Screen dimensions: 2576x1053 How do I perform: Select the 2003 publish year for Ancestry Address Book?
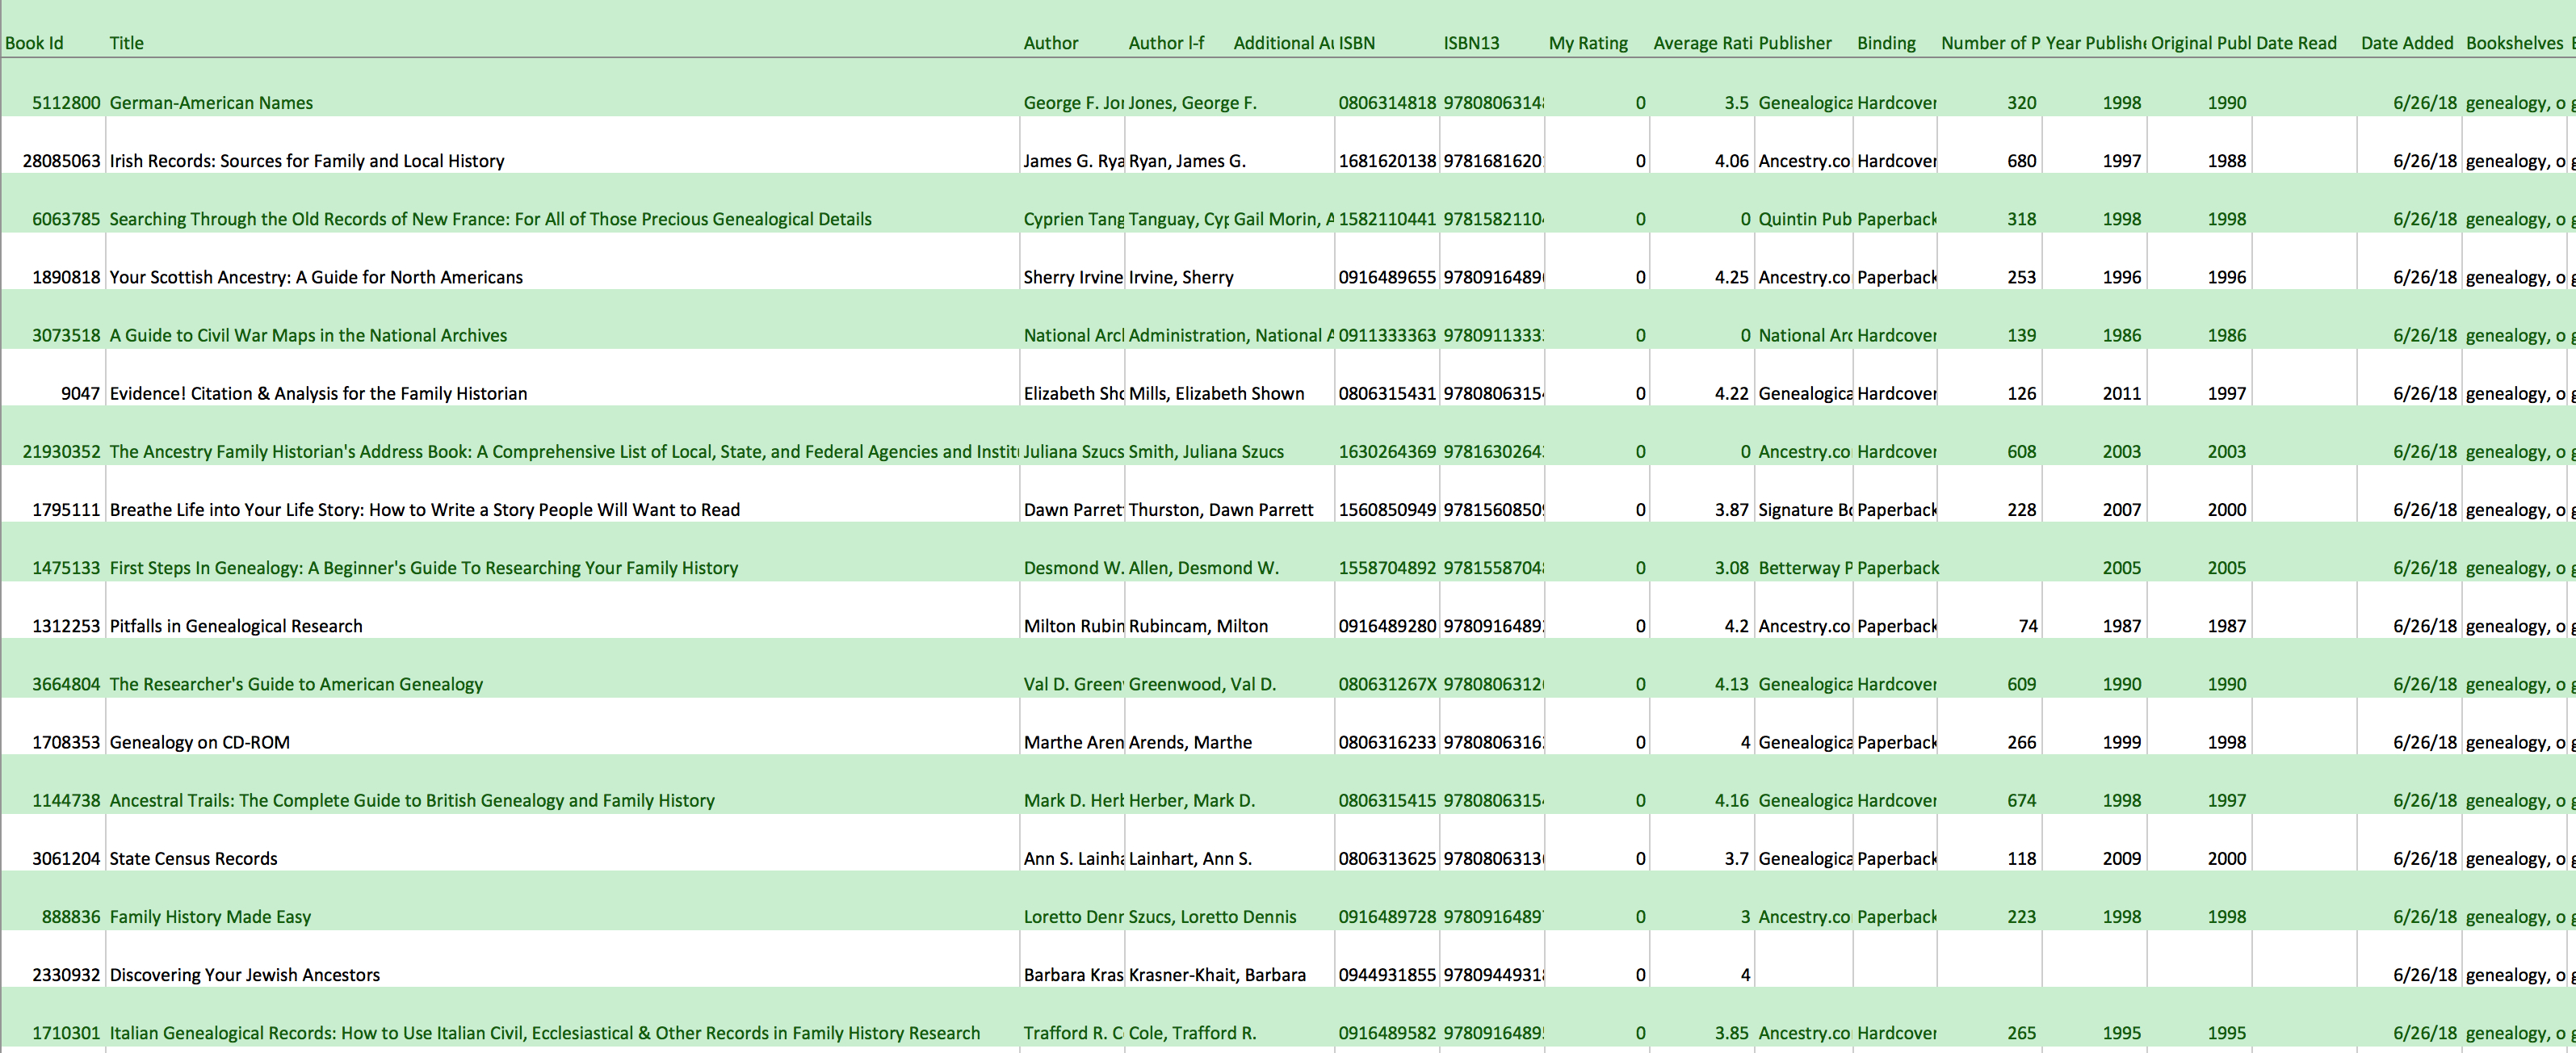[x=2123, y=451]
